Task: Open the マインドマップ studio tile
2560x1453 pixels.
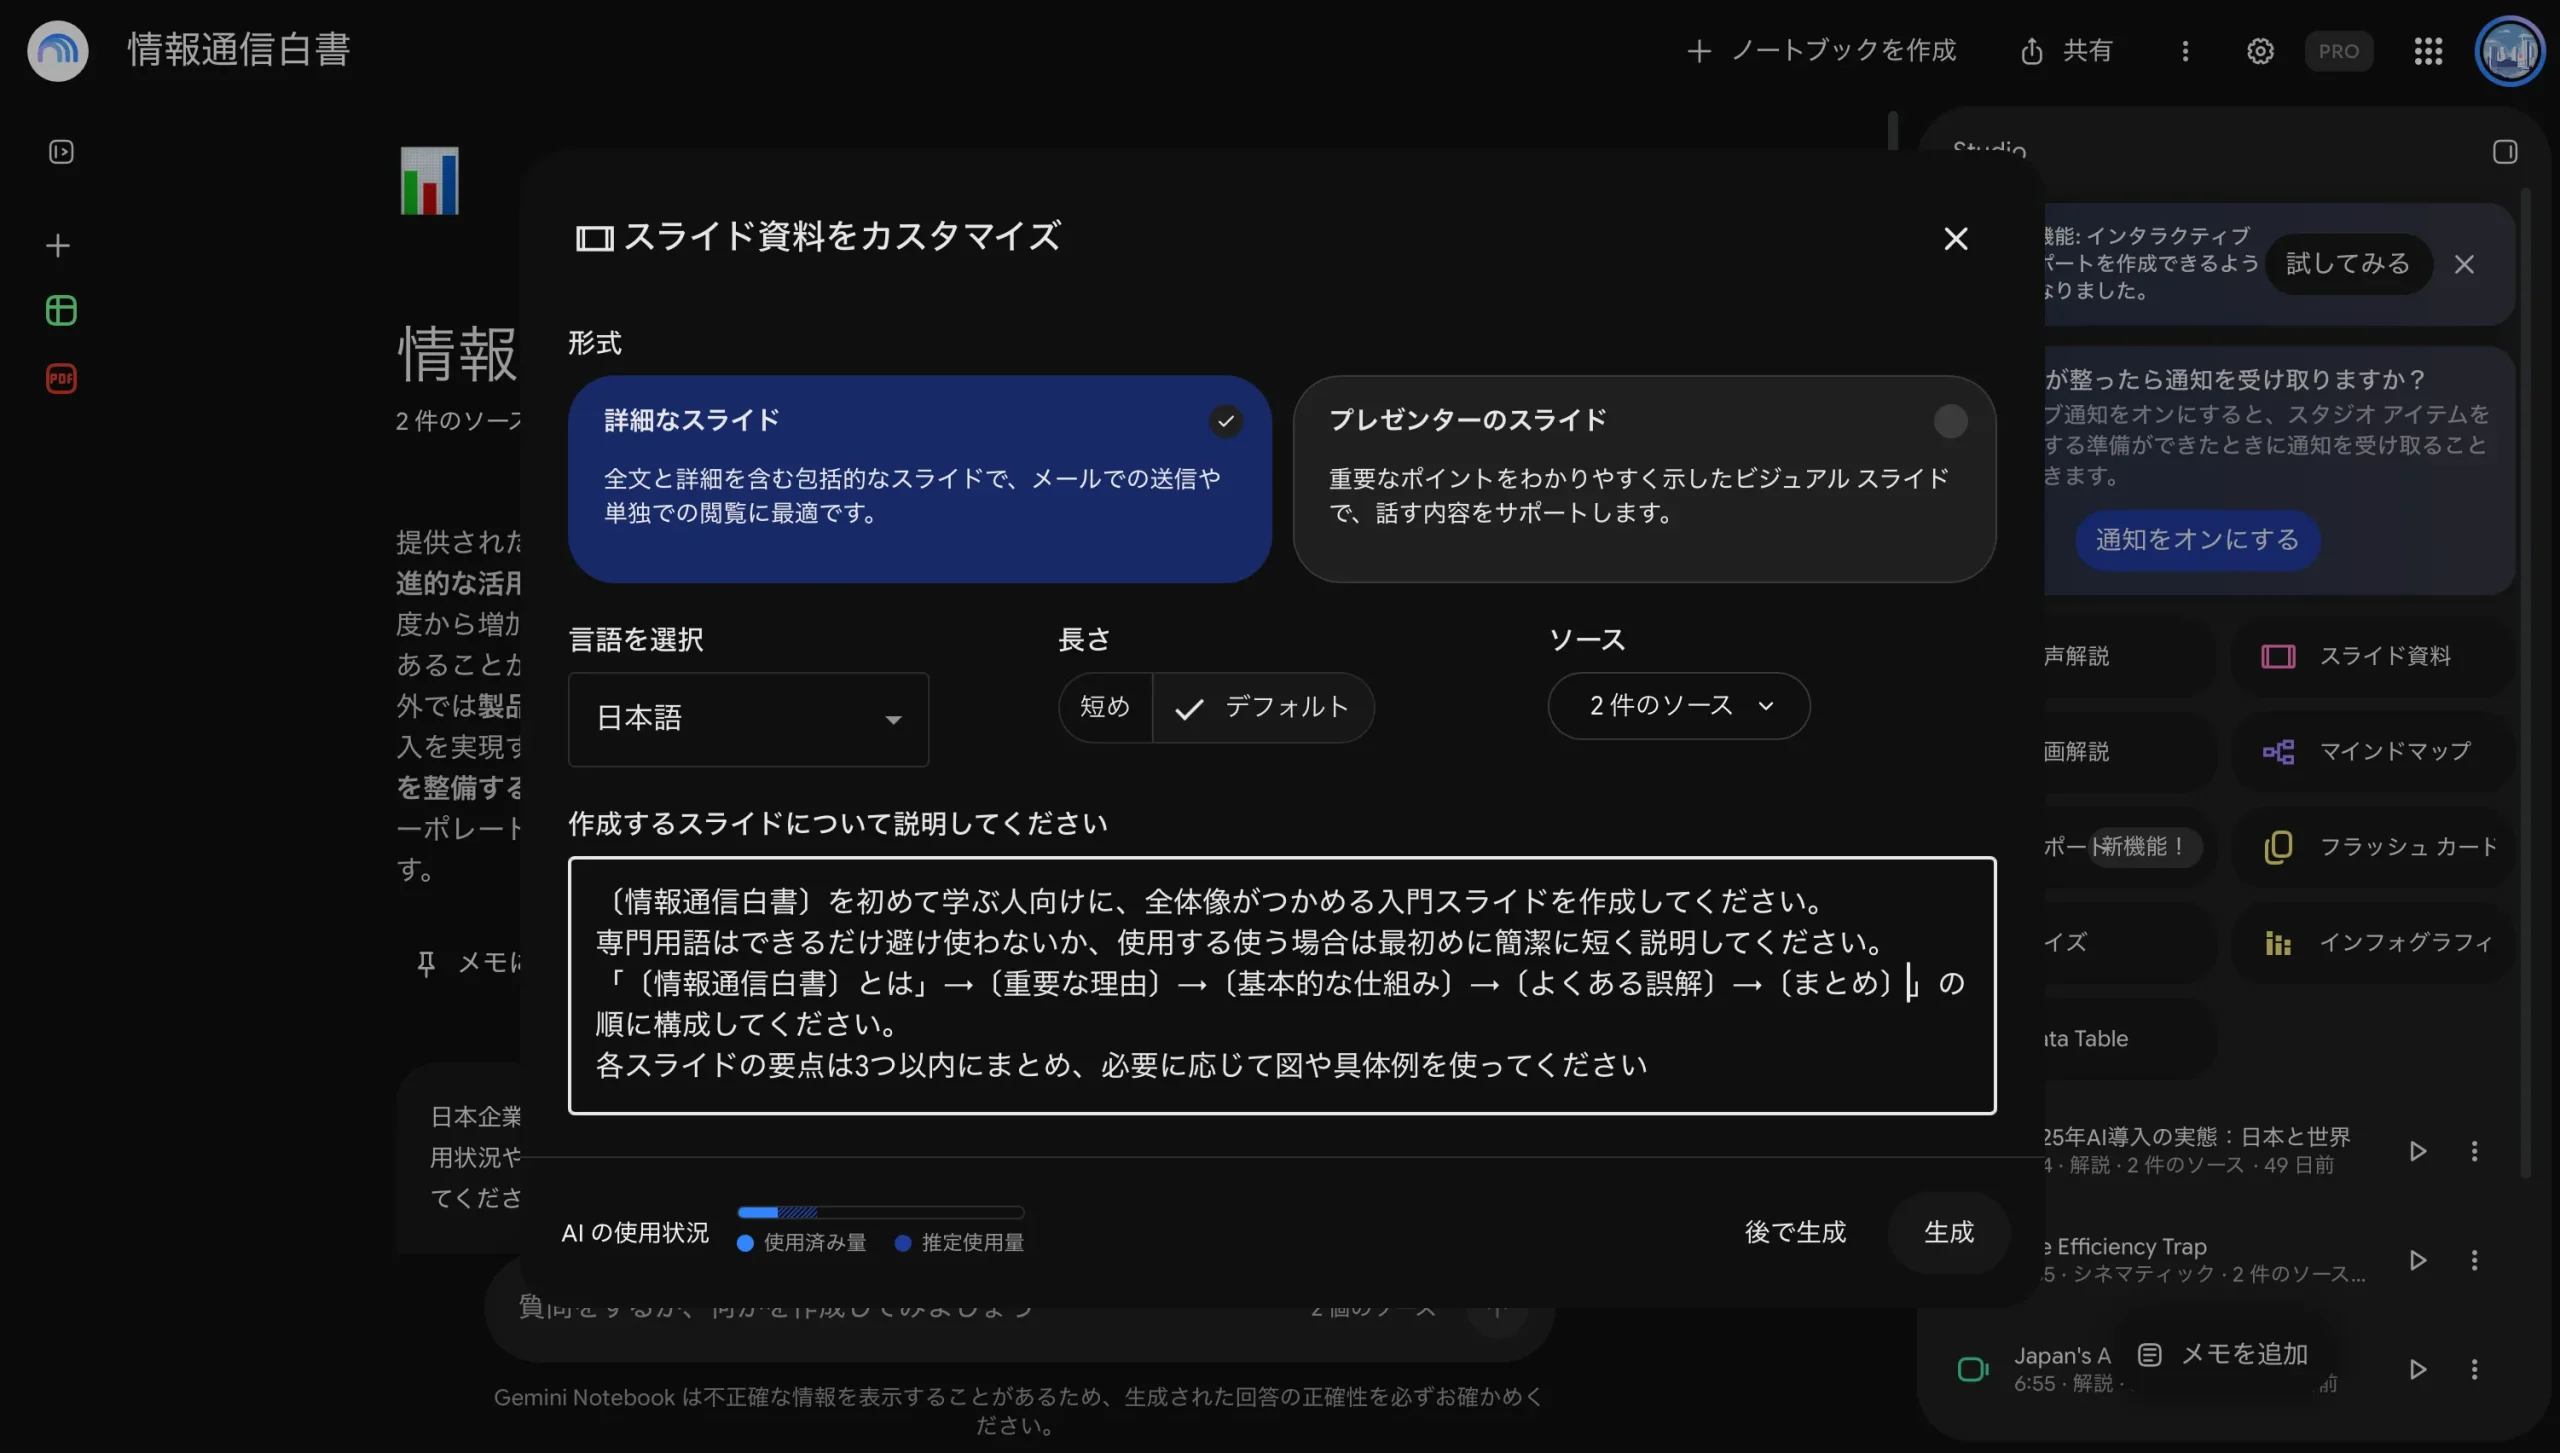Action: pos(2372,751)
